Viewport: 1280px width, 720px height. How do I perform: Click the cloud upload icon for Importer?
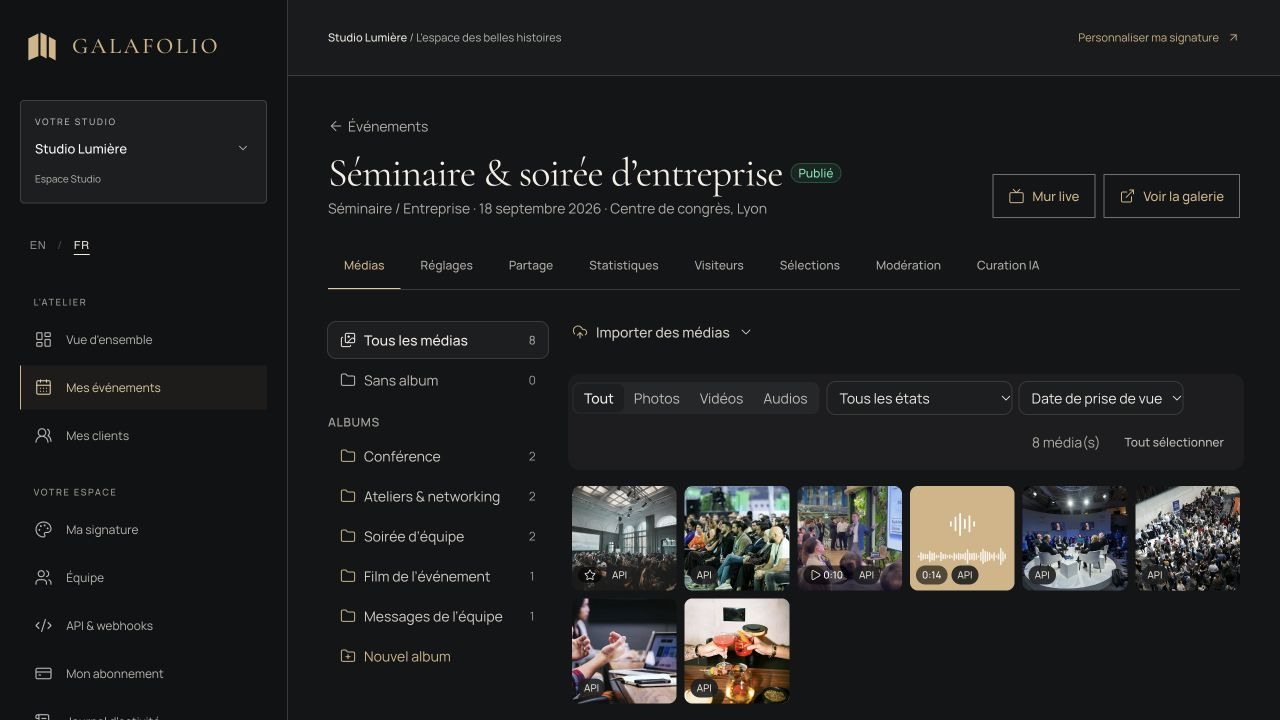(x=580, y=333)
